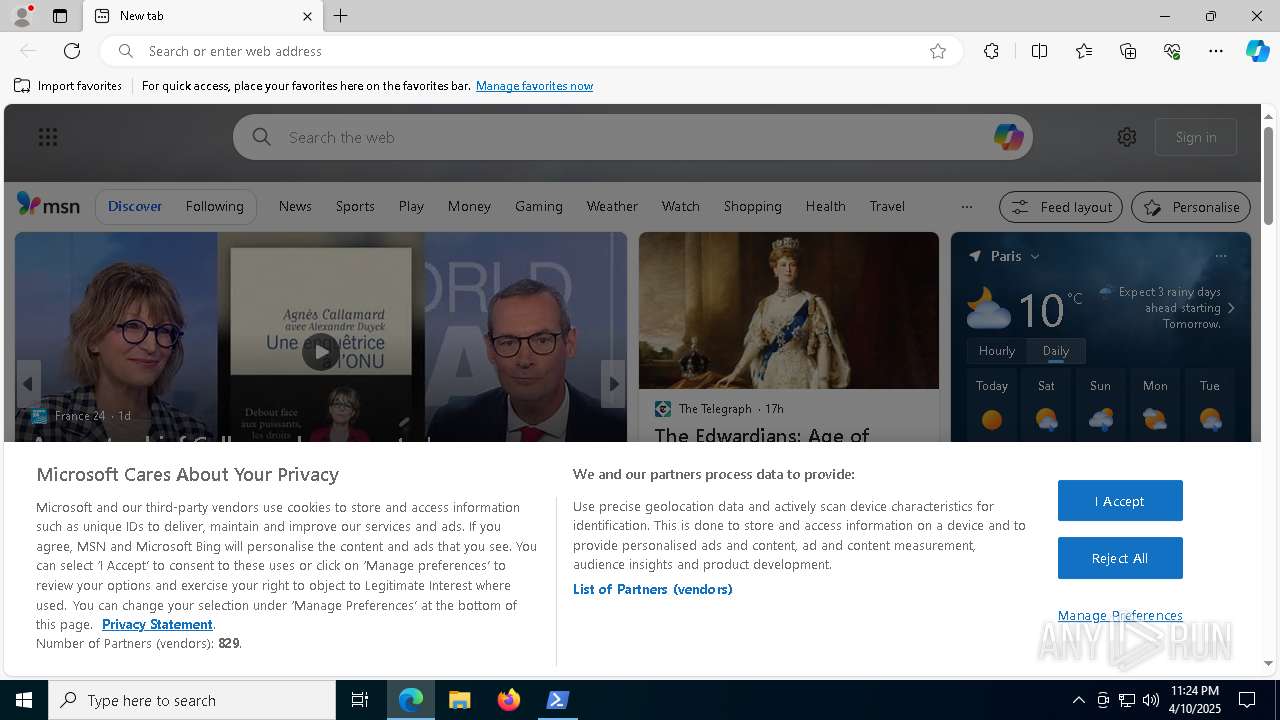Go to next carousel story
The width and height of the screenshot is (1280, 720).
[x=613, y=384]
